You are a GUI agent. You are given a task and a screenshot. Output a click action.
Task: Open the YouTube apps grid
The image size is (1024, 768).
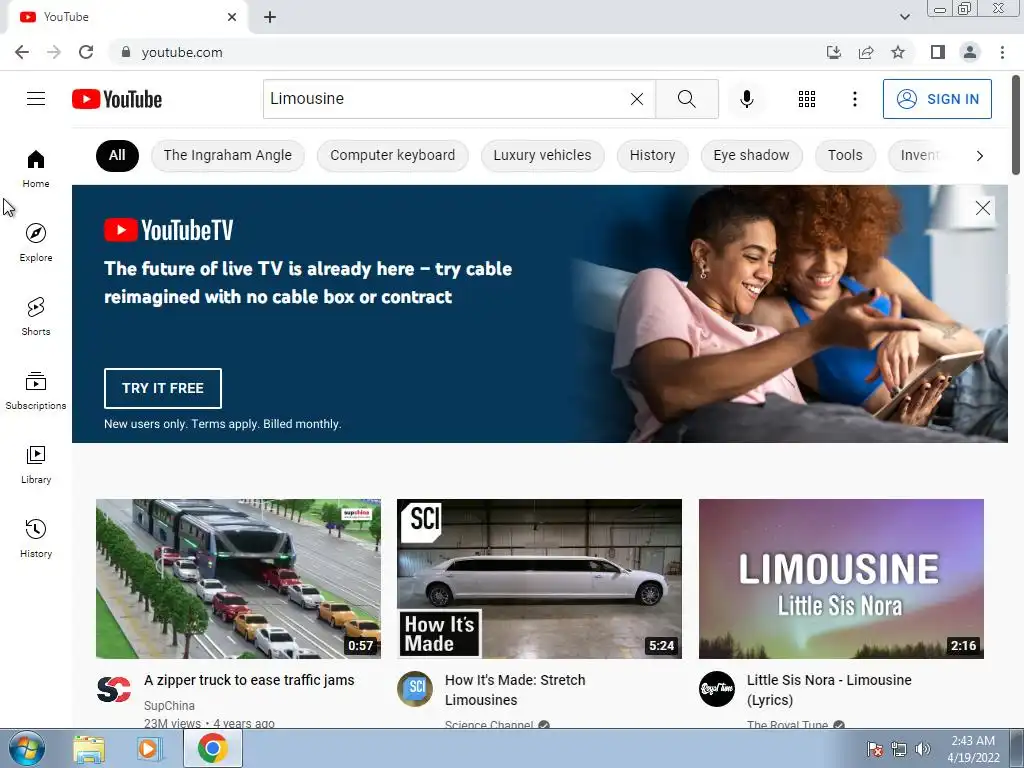[807, 99]
